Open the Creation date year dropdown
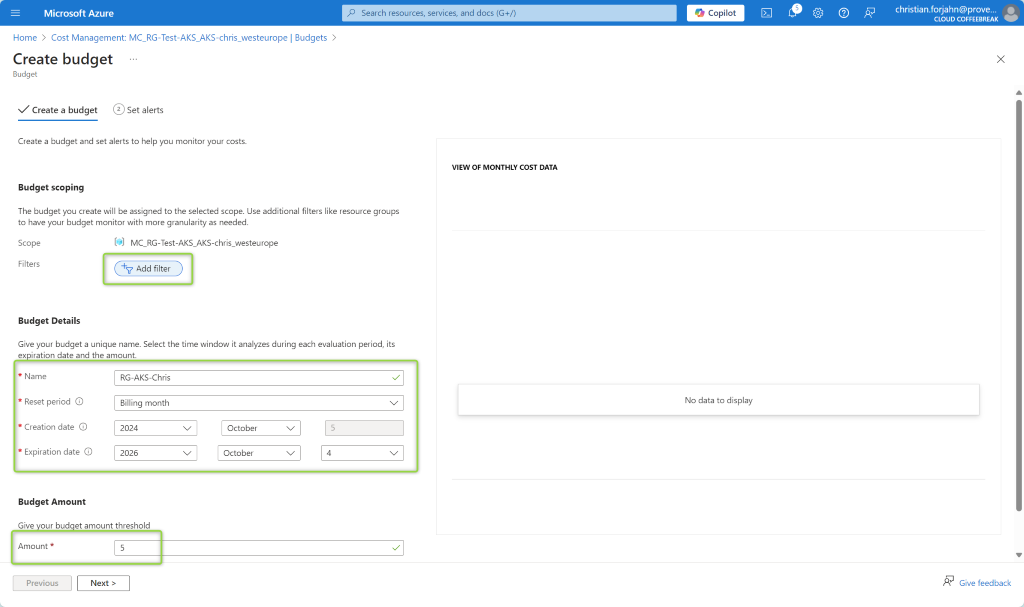The height and width of the screenshot is (607, 1024). [155, 428]
